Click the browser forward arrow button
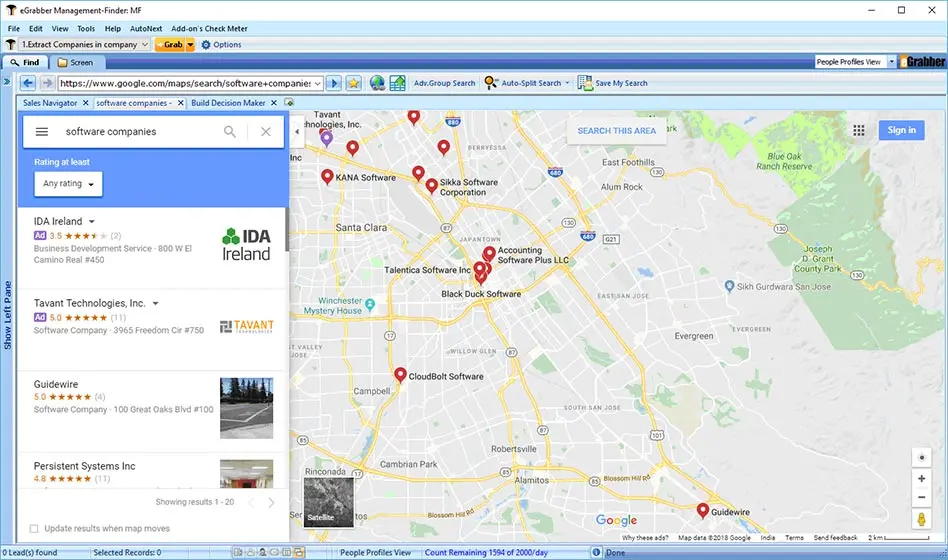948x560 pixels. point(47,83)
